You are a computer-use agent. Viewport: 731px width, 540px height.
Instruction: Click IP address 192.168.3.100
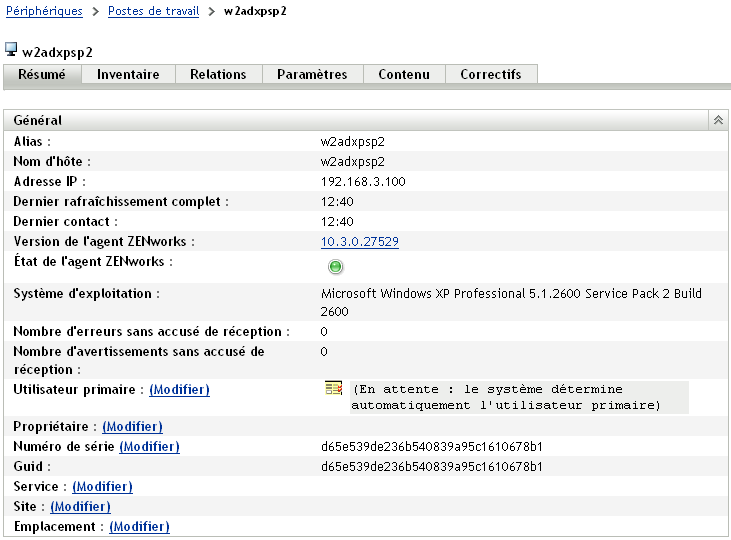(363, 181)
